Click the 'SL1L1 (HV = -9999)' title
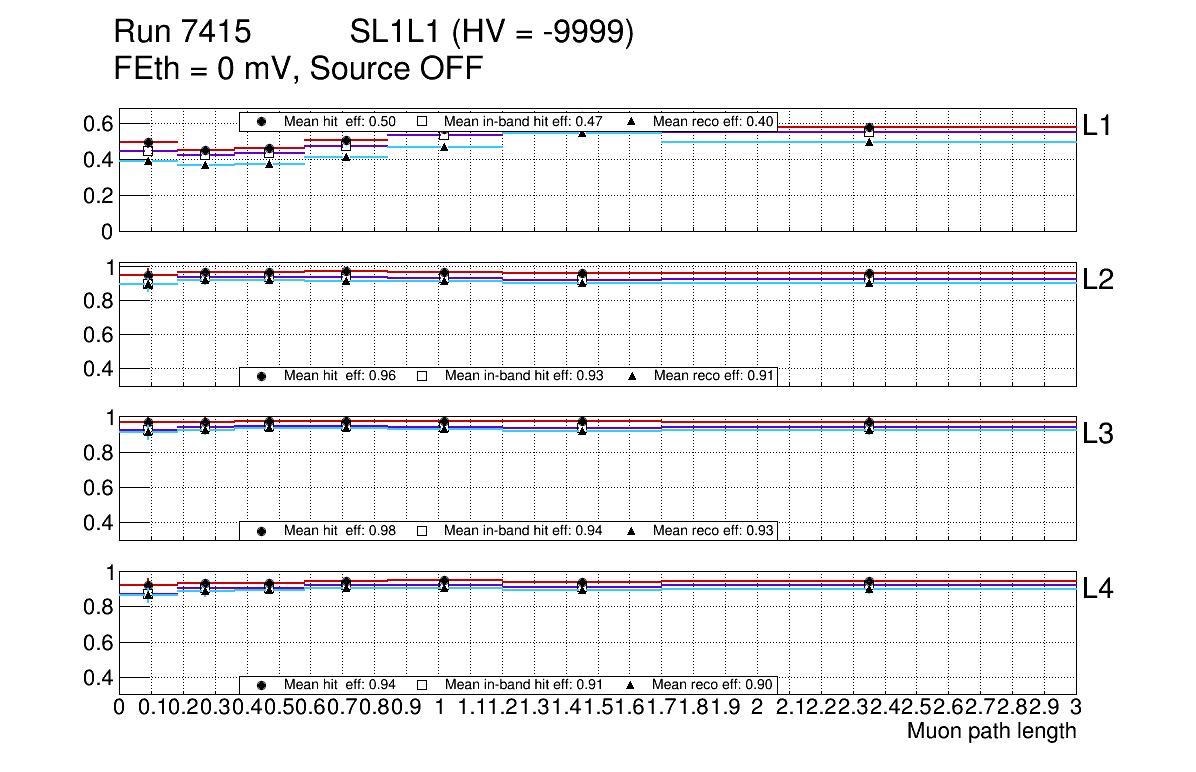Screen dimensions: 1196x772 click(x=492, y=33)
